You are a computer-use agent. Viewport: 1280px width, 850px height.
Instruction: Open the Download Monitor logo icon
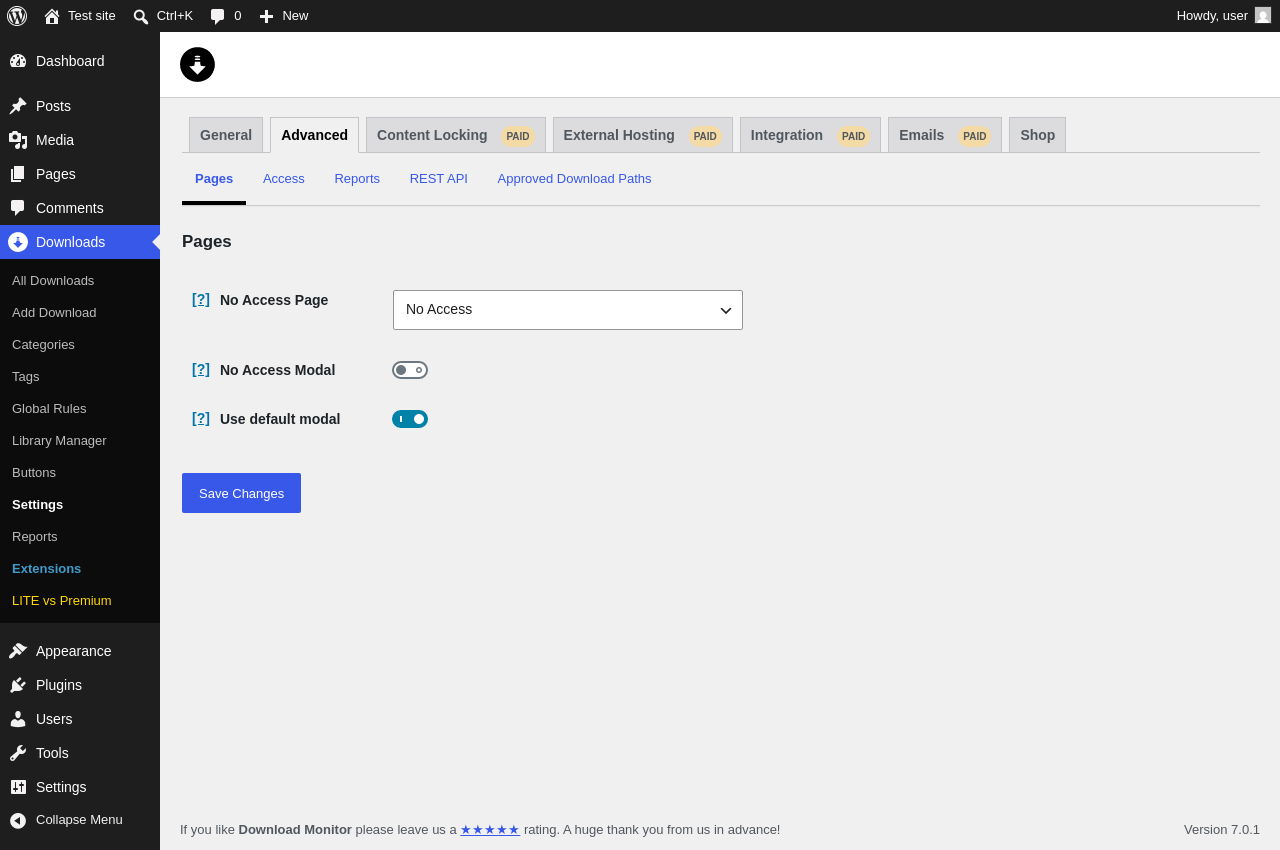(197, 64)
